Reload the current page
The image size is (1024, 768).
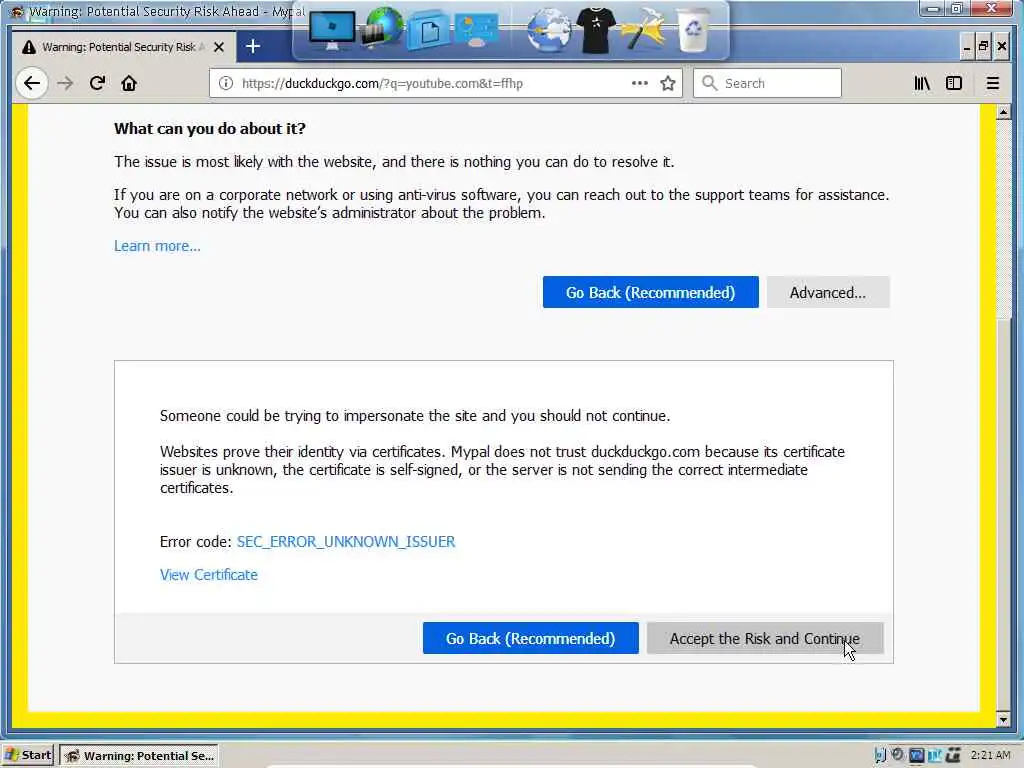click(97, 83)
